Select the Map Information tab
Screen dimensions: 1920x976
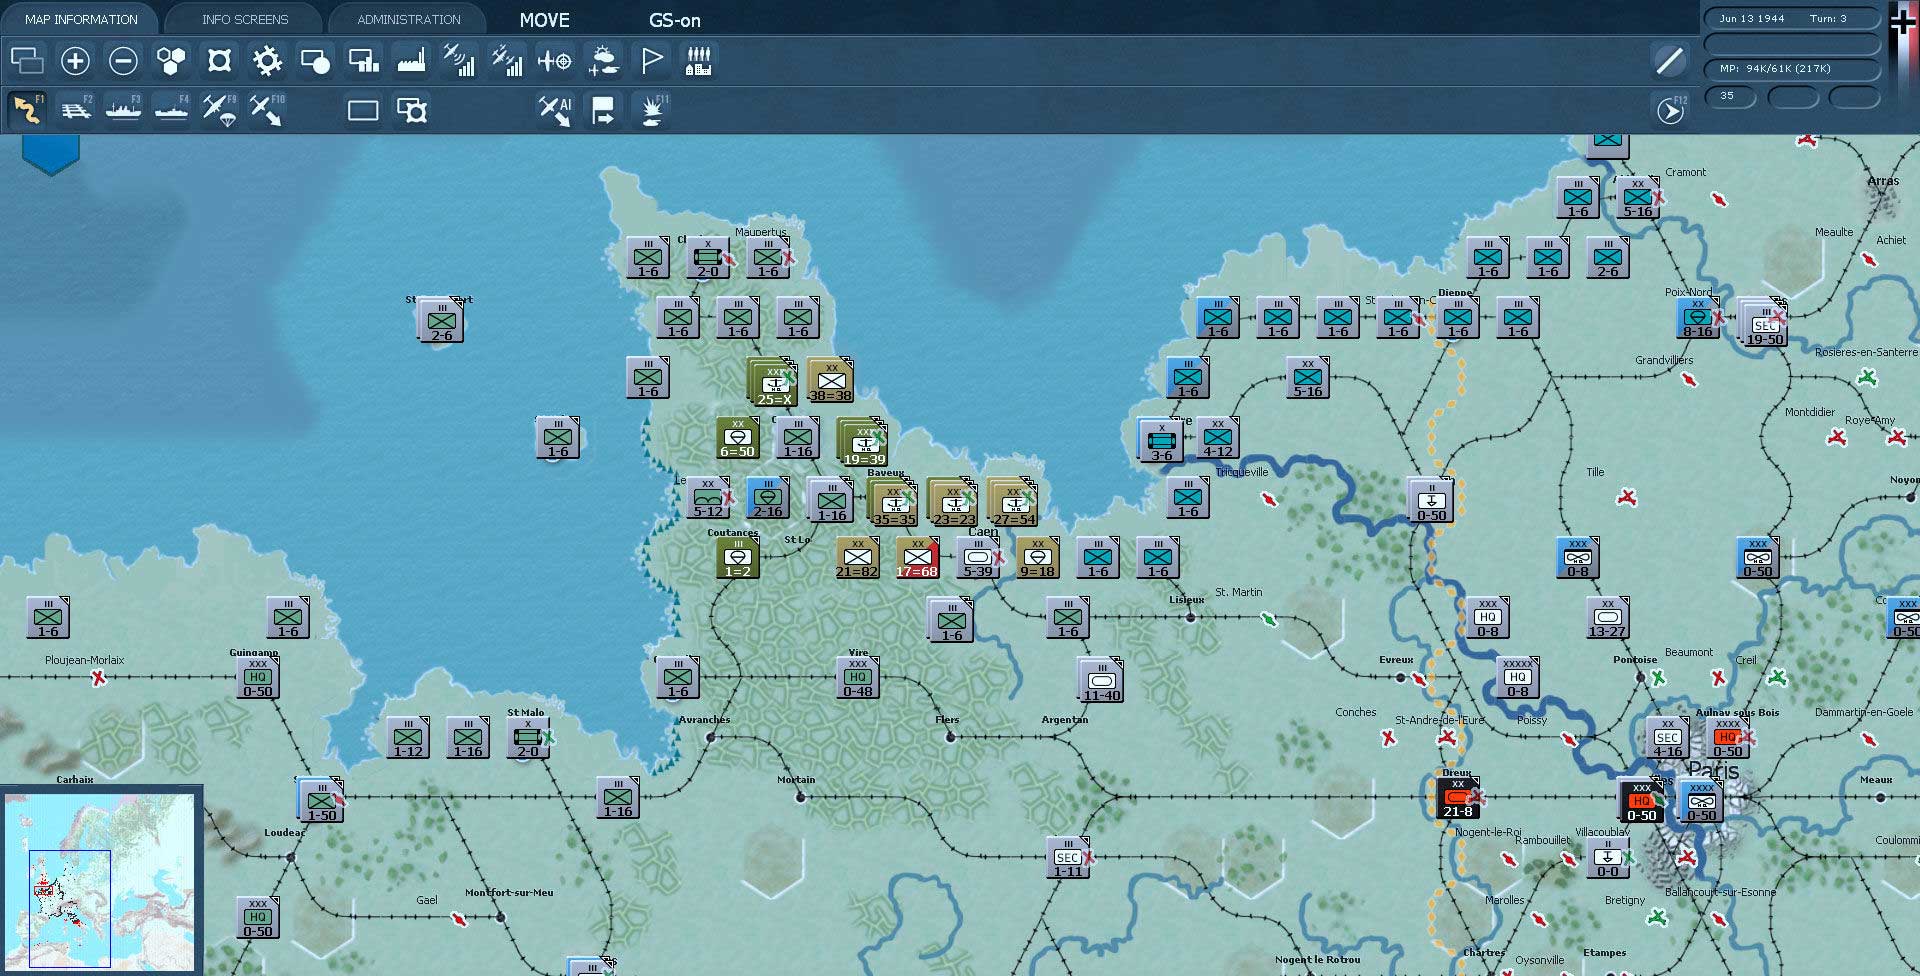[81, 19]
